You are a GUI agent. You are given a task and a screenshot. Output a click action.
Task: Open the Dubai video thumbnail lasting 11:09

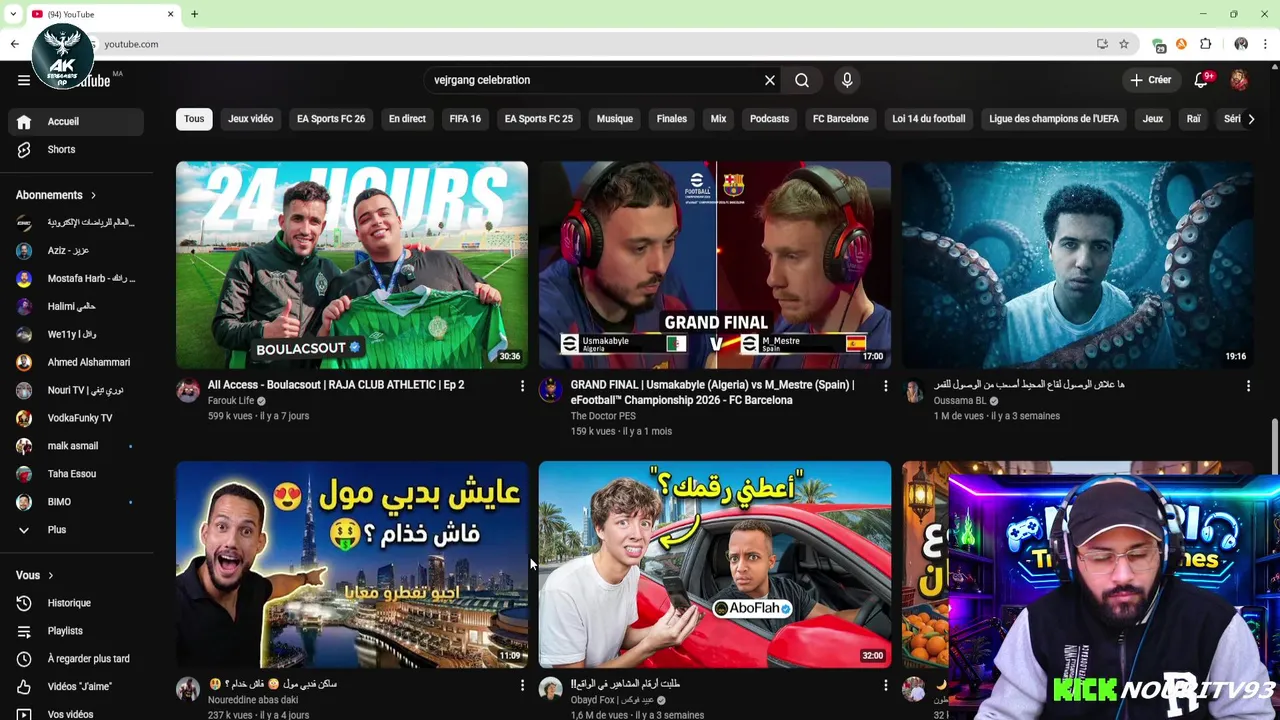coord(352,564)
